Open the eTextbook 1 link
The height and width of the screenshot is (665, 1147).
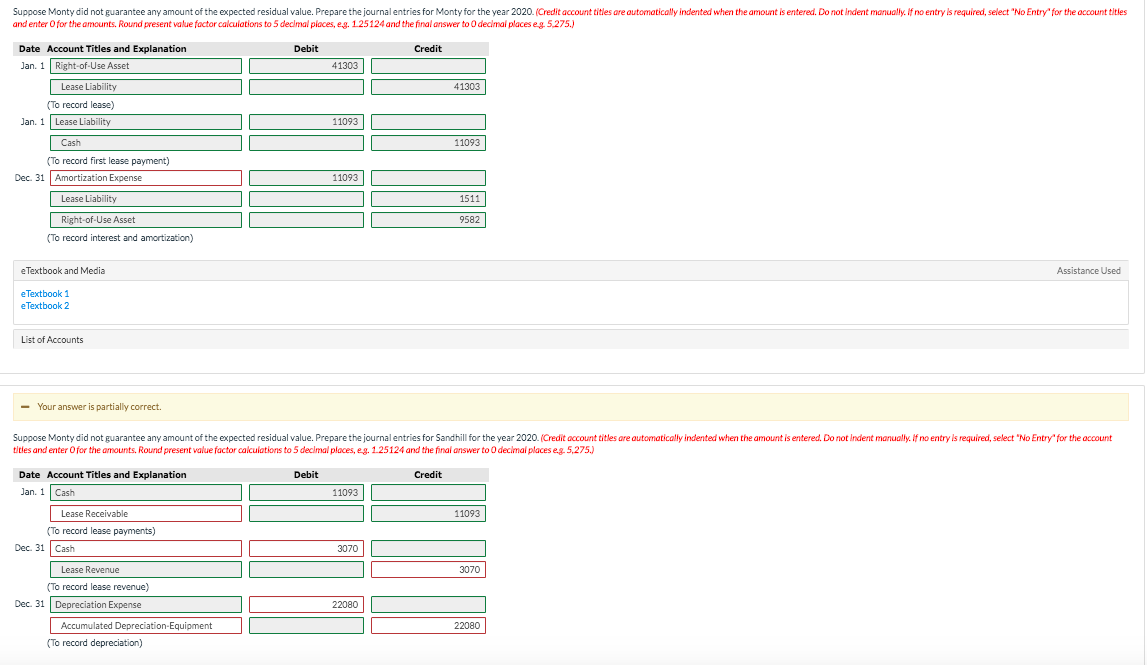45,294
